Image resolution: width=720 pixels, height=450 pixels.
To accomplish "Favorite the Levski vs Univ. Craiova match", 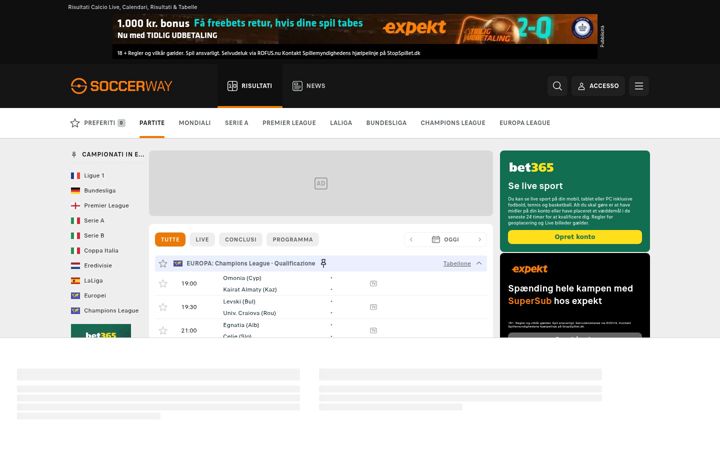I will [163, 307].
